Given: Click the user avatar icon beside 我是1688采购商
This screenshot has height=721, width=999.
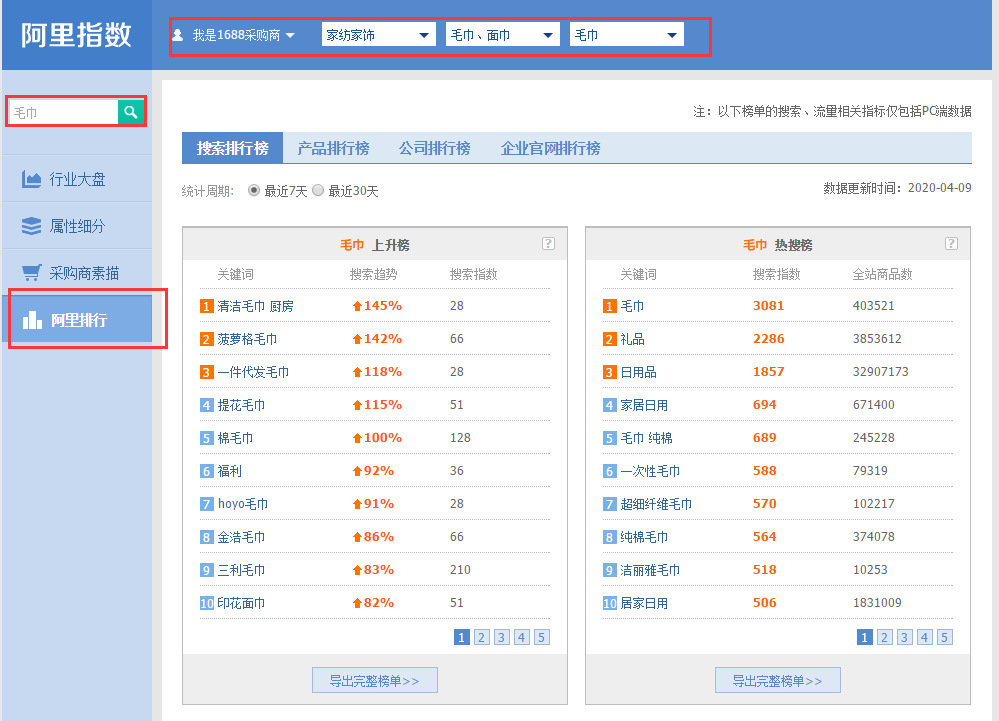Looking at the screenshot, I should tap(178, 35).
